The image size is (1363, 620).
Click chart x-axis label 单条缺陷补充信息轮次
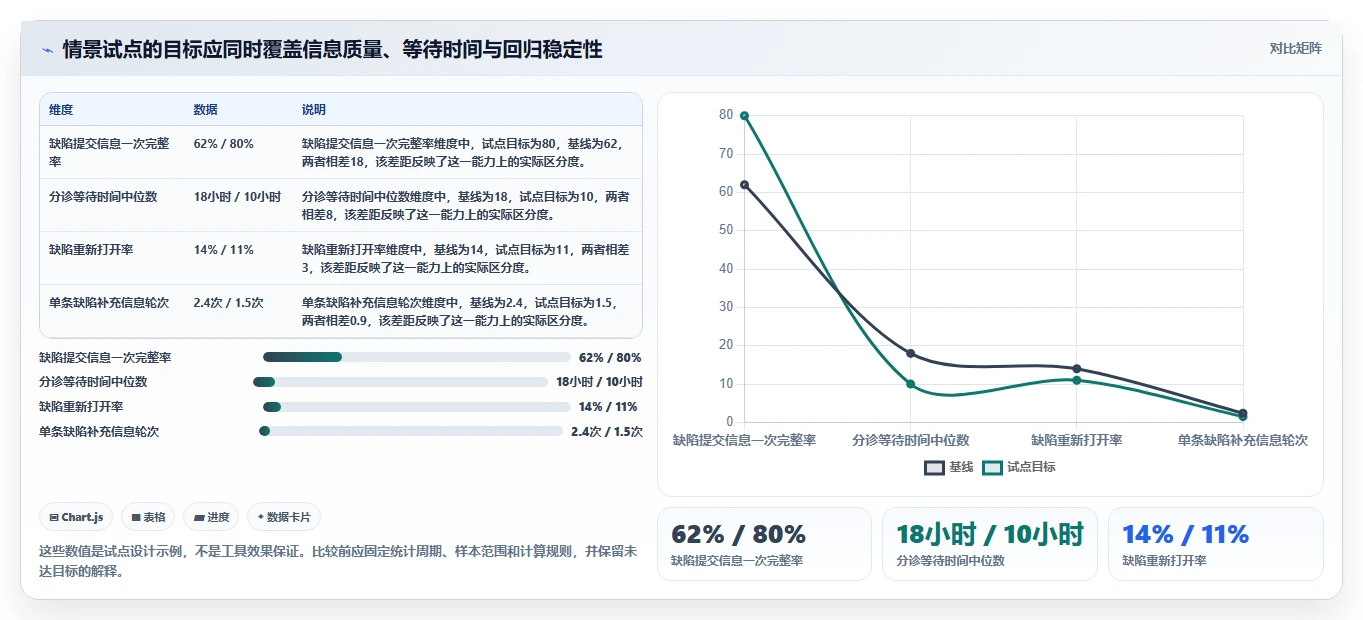click(1242, 440)
